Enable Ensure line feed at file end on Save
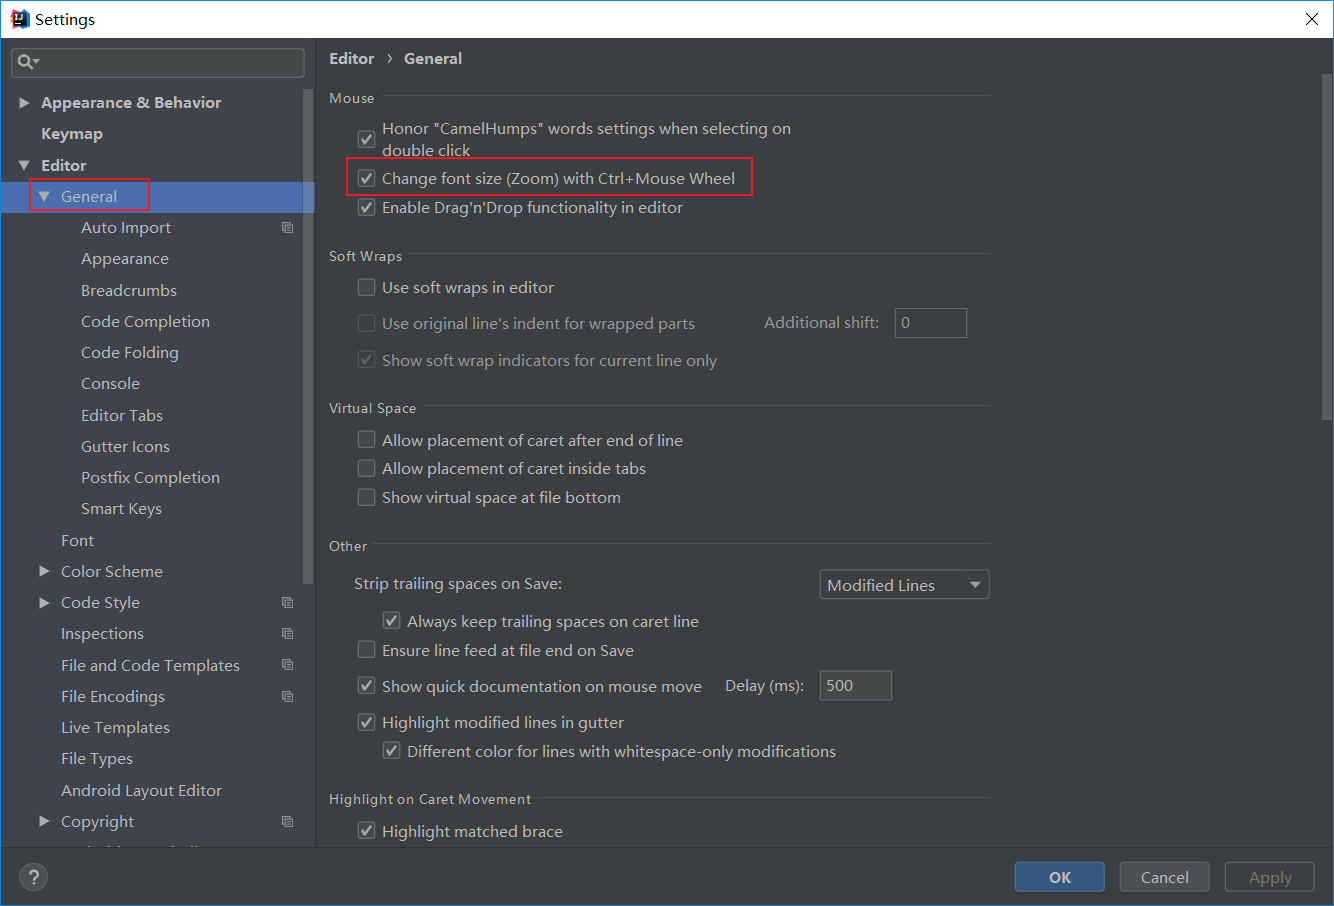Image resolution: width=1334 pixels, height=906 pixels. 367,651
